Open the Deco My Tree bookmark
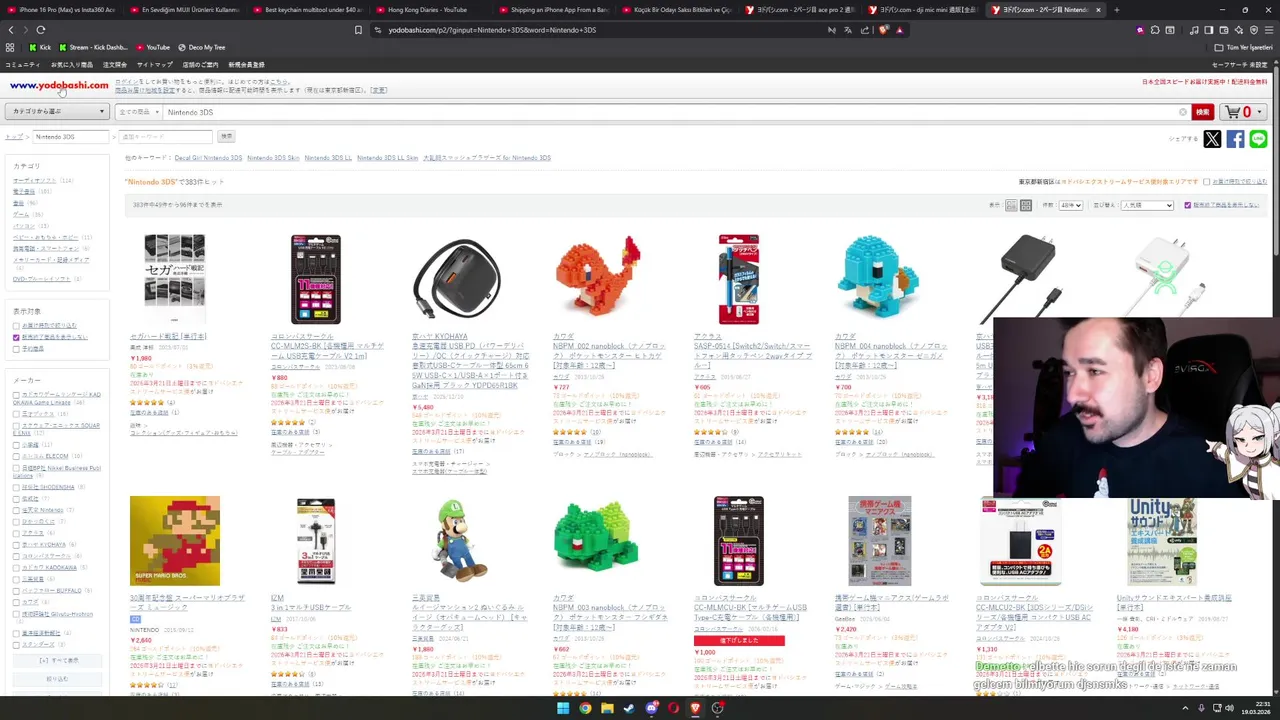The width and height of the screenshot is (1280, 720). click(201, 47)
